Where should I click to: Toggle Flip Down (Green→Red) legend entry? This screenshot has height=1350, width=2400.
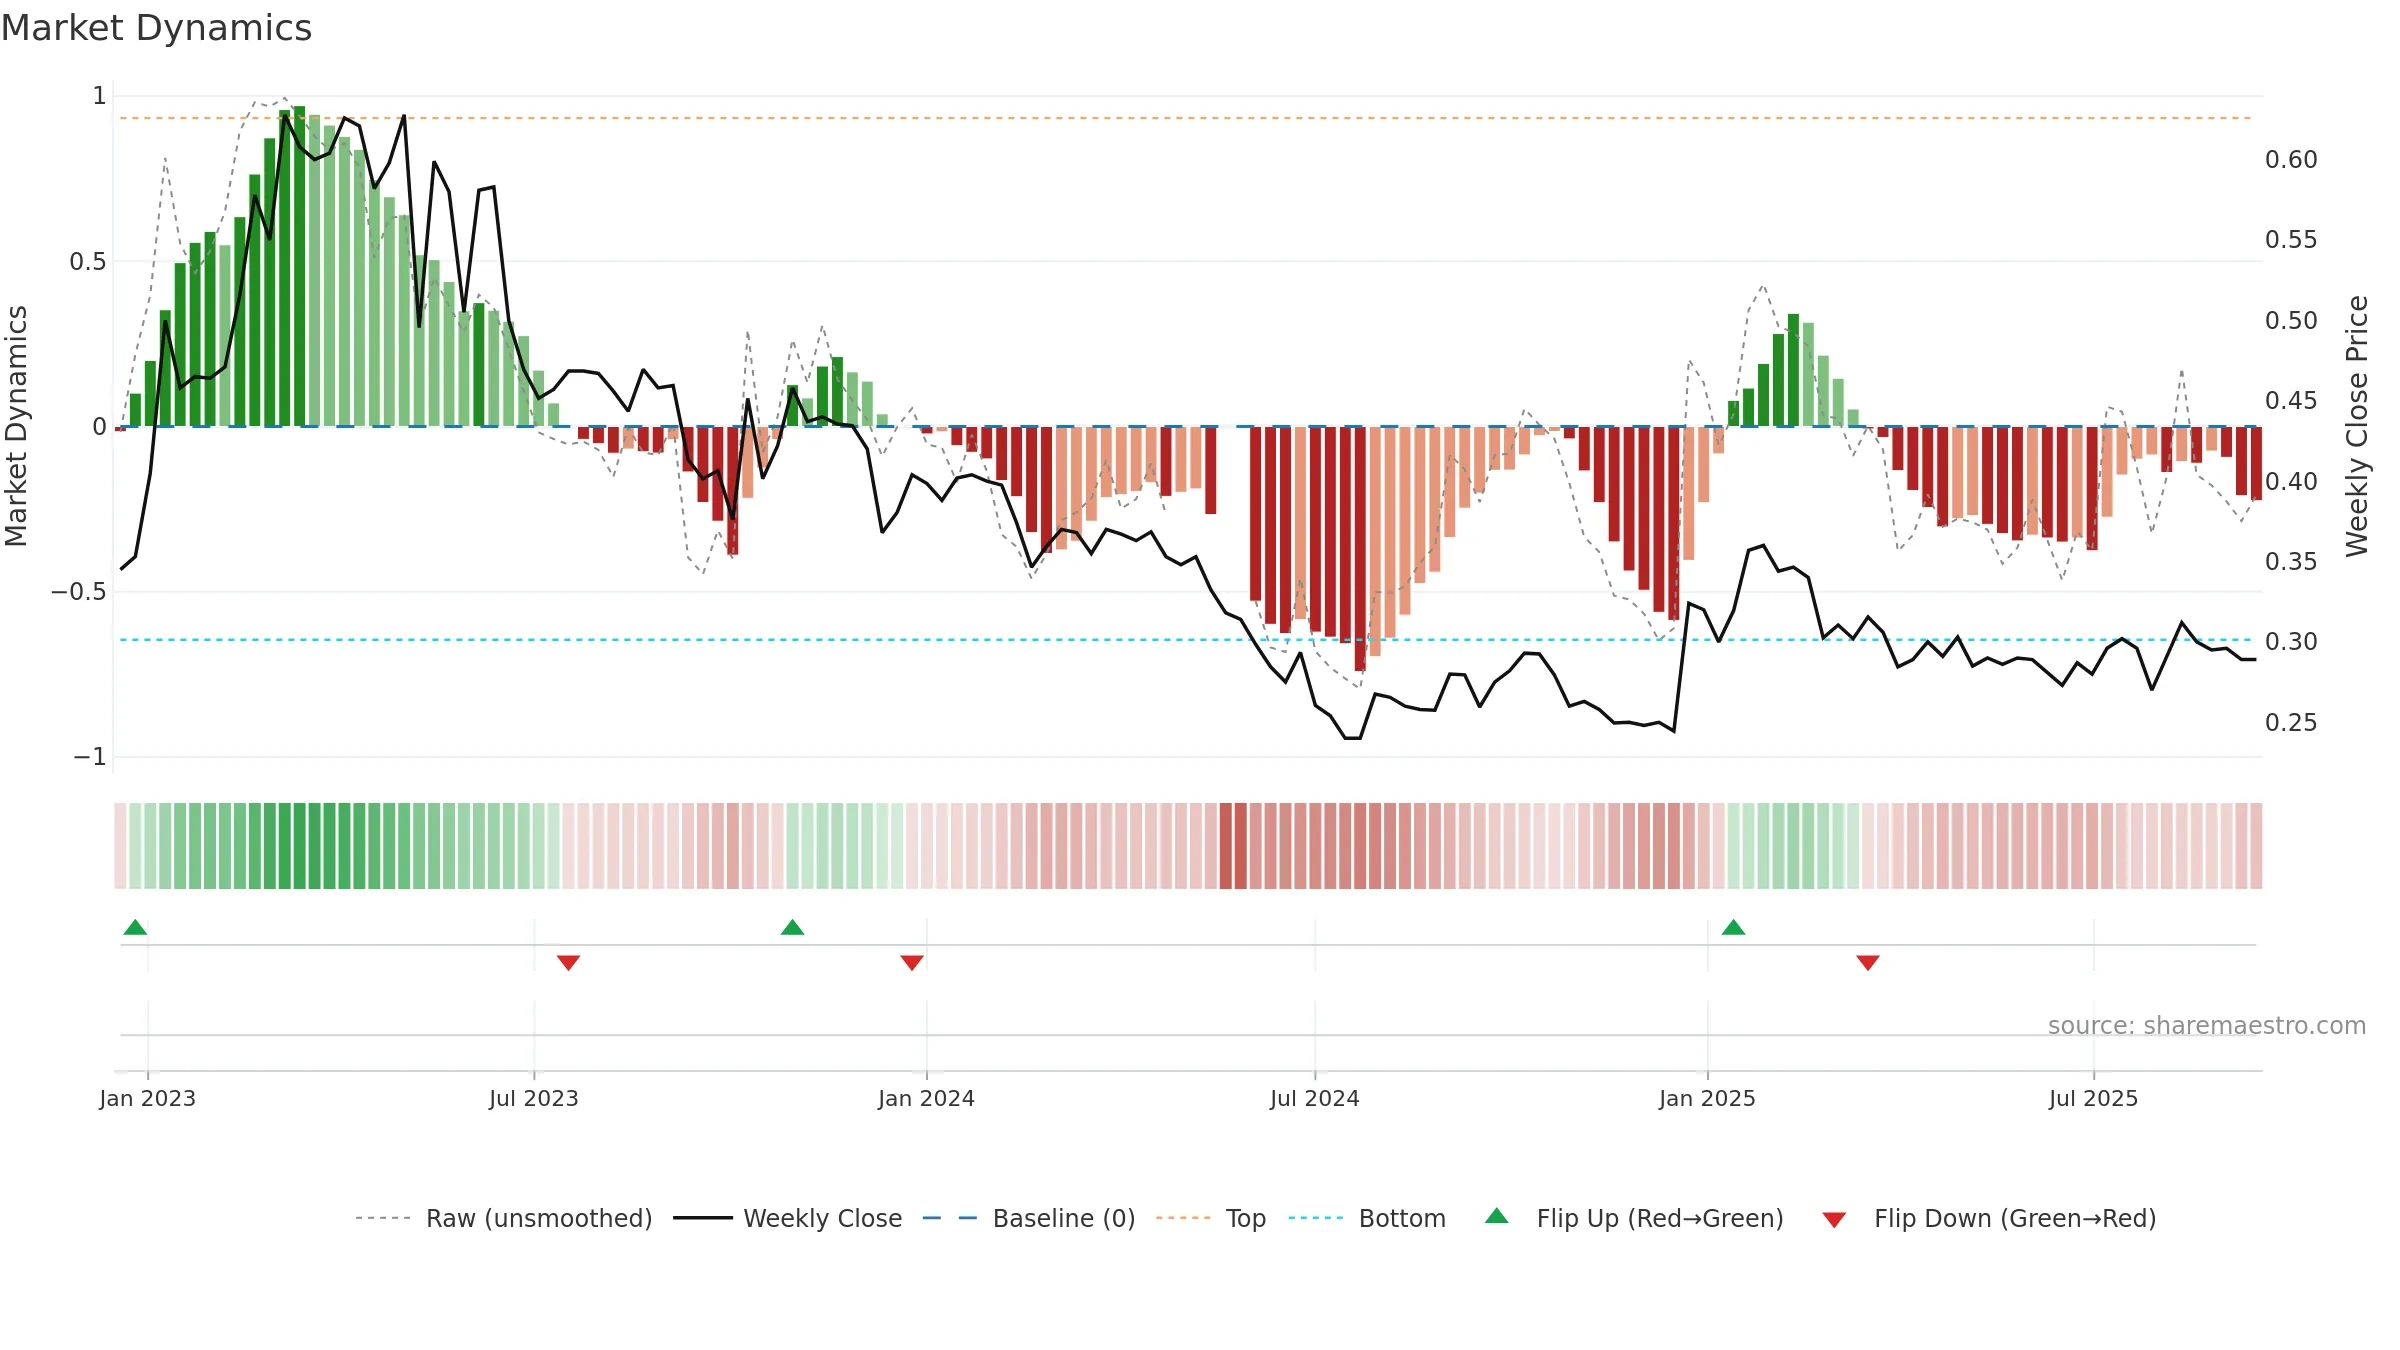coord(1989,1218)
